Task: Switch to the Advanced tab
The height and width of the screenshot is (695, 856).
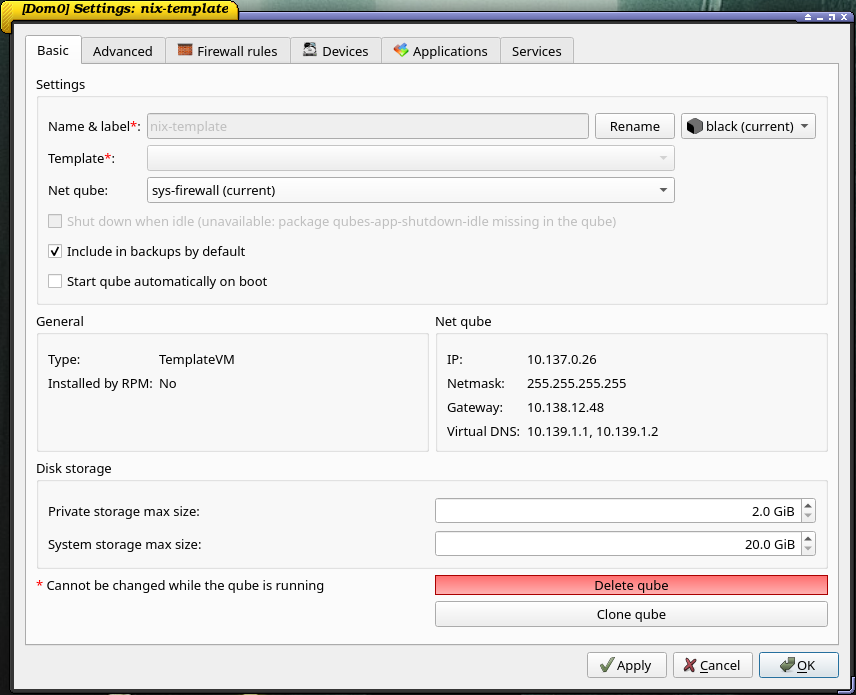Action: point(122,51)
